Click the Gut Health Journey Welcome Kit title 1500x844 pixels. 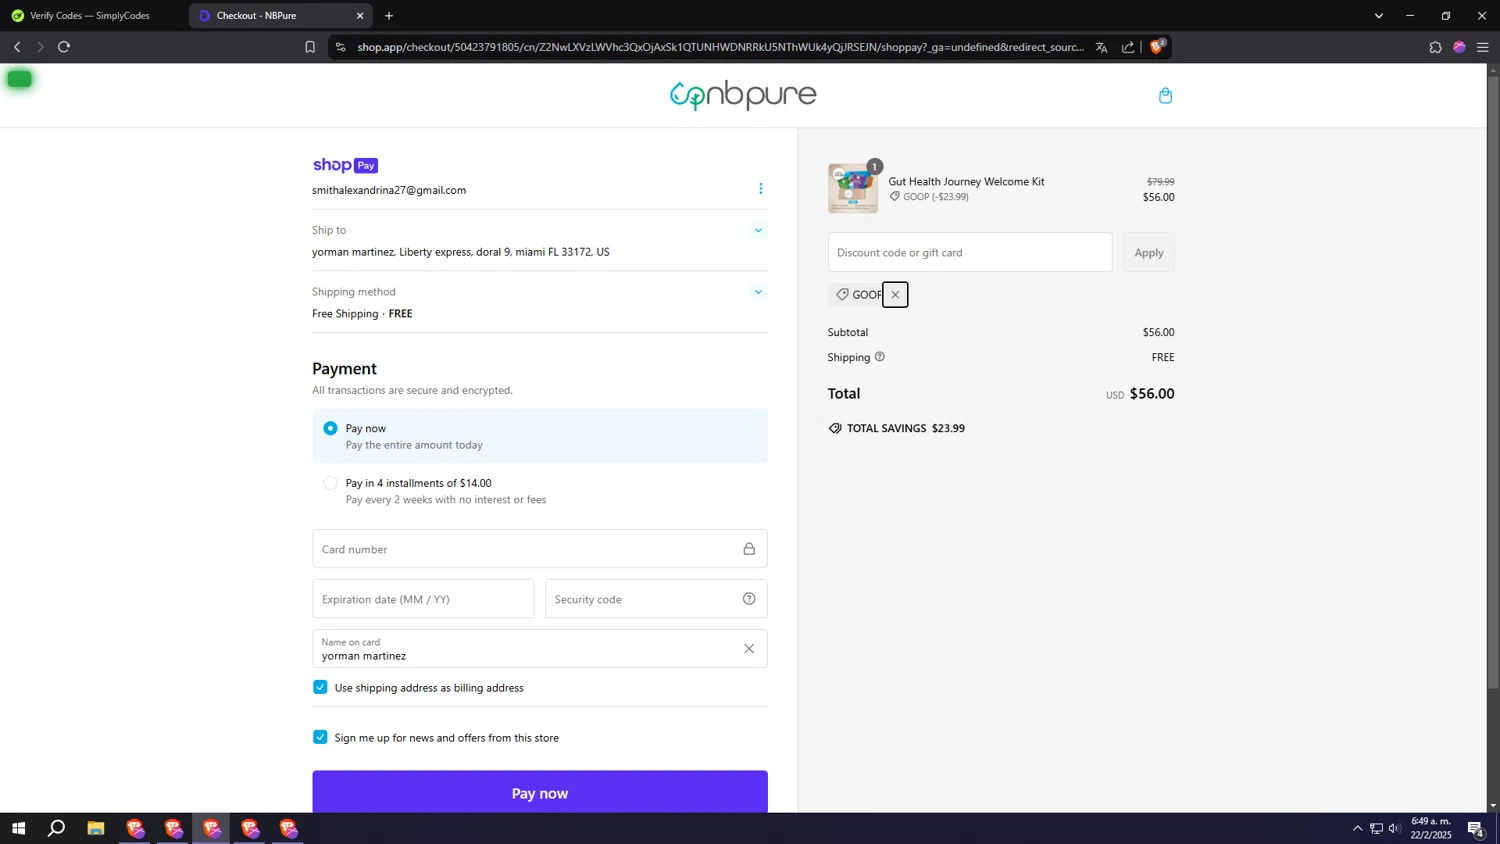[x=966, y=181]
